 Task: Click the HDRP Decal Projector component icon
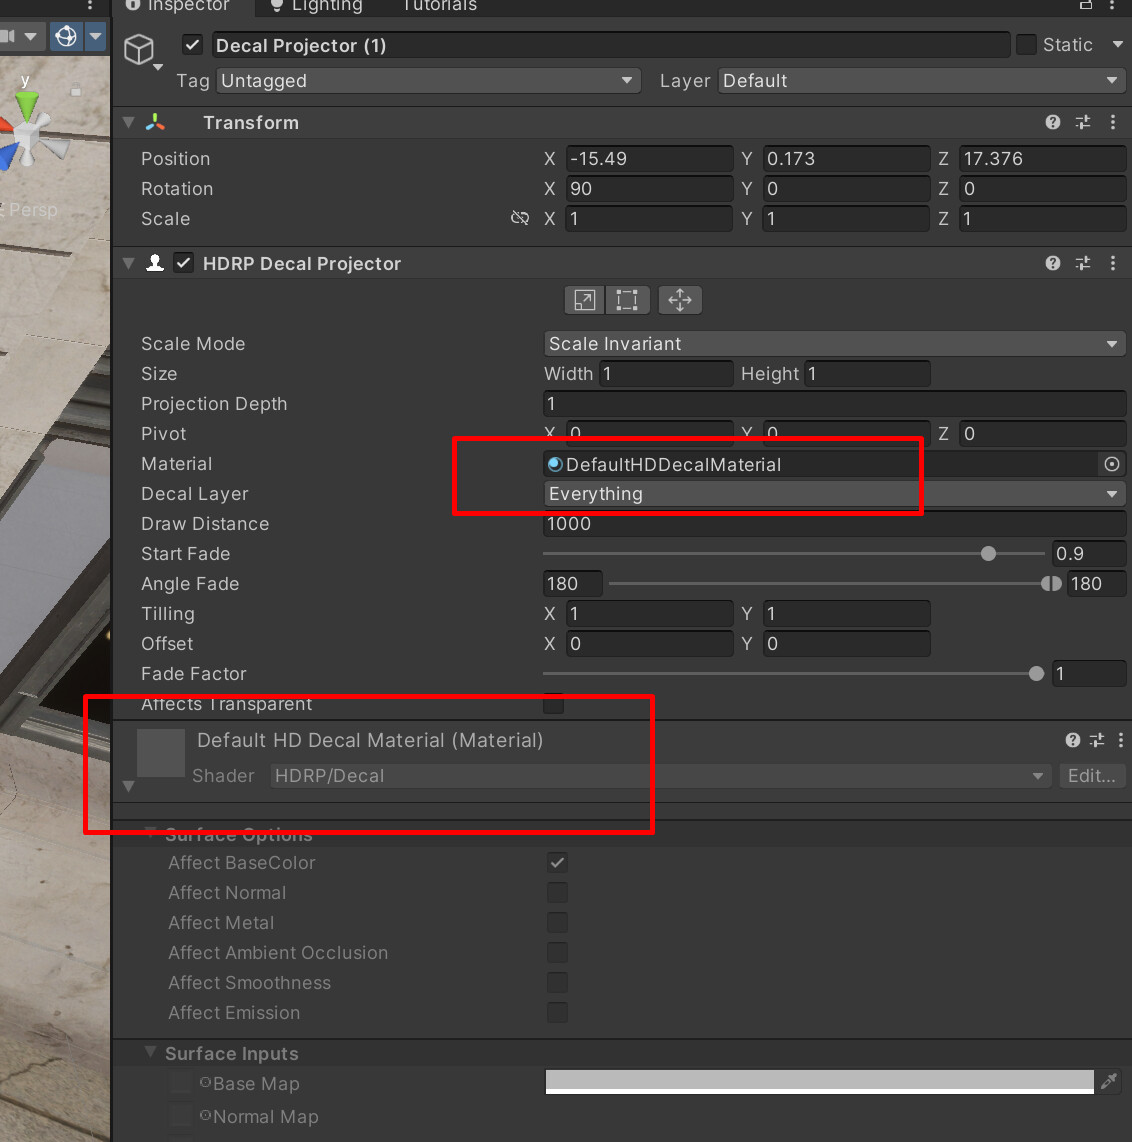point(154,263)
